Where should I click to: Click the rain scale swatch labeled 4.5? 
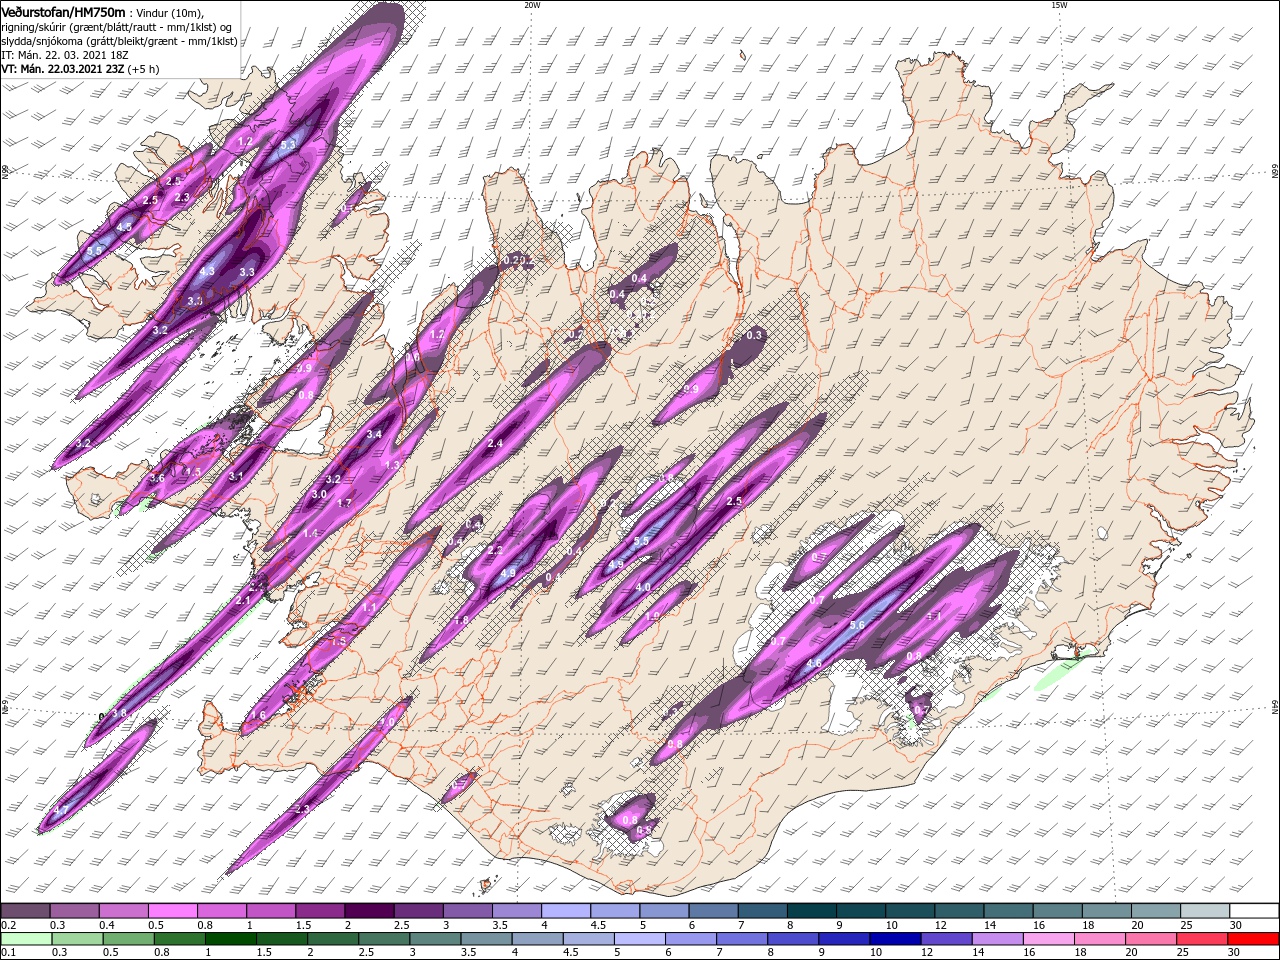tap(587, 939)
